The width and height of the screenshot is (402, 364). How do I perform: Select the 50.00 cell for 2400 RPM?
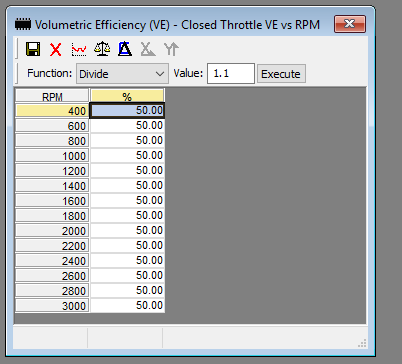[127, 261]
